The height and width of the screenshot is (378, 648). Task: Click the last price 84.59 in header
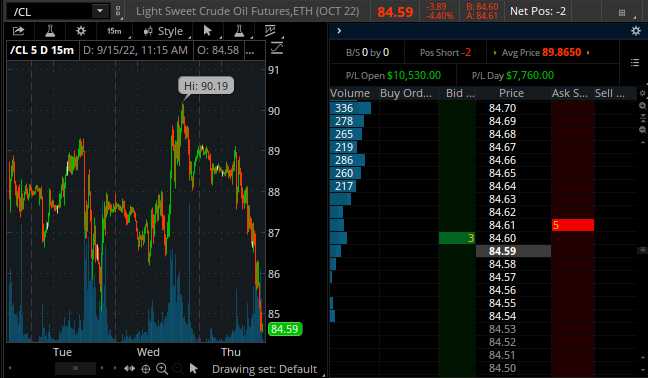[x=395, y=12]
